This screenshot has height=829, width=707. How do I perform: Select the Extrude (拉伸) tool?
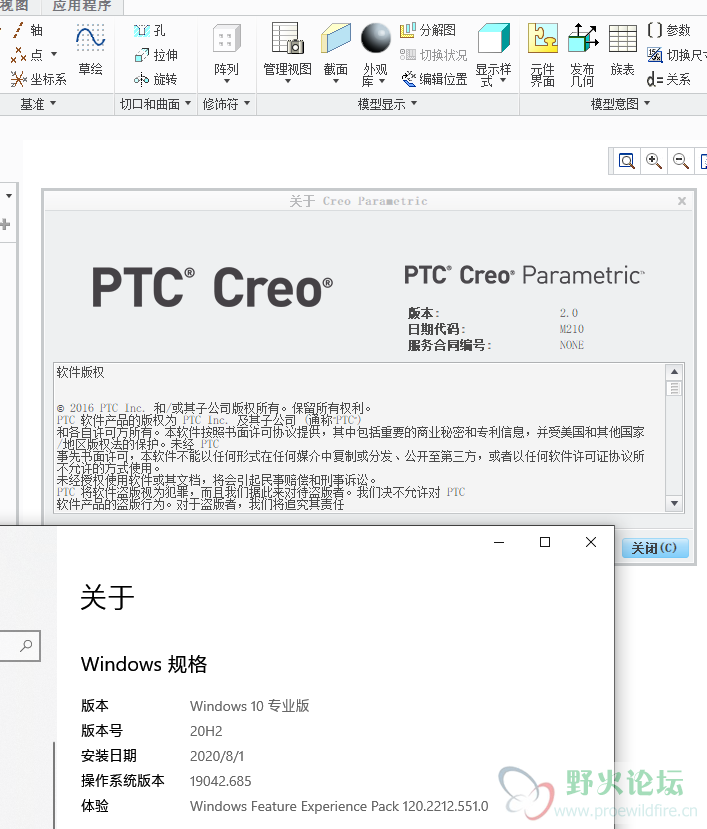coord(156,55)
